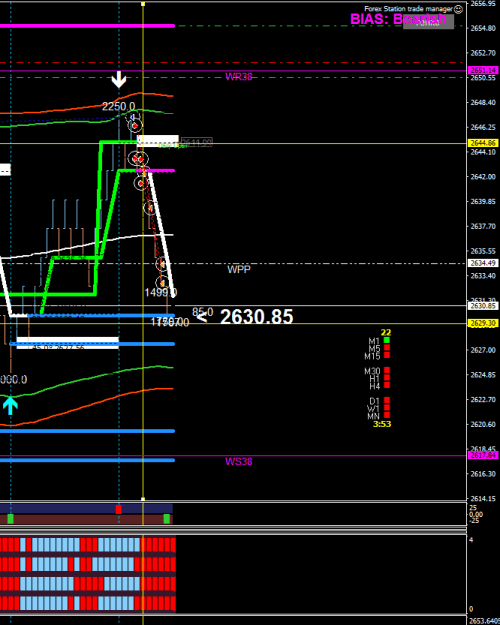
Task: Click white order box on the 2644.86 line
Action: (157, 141)
